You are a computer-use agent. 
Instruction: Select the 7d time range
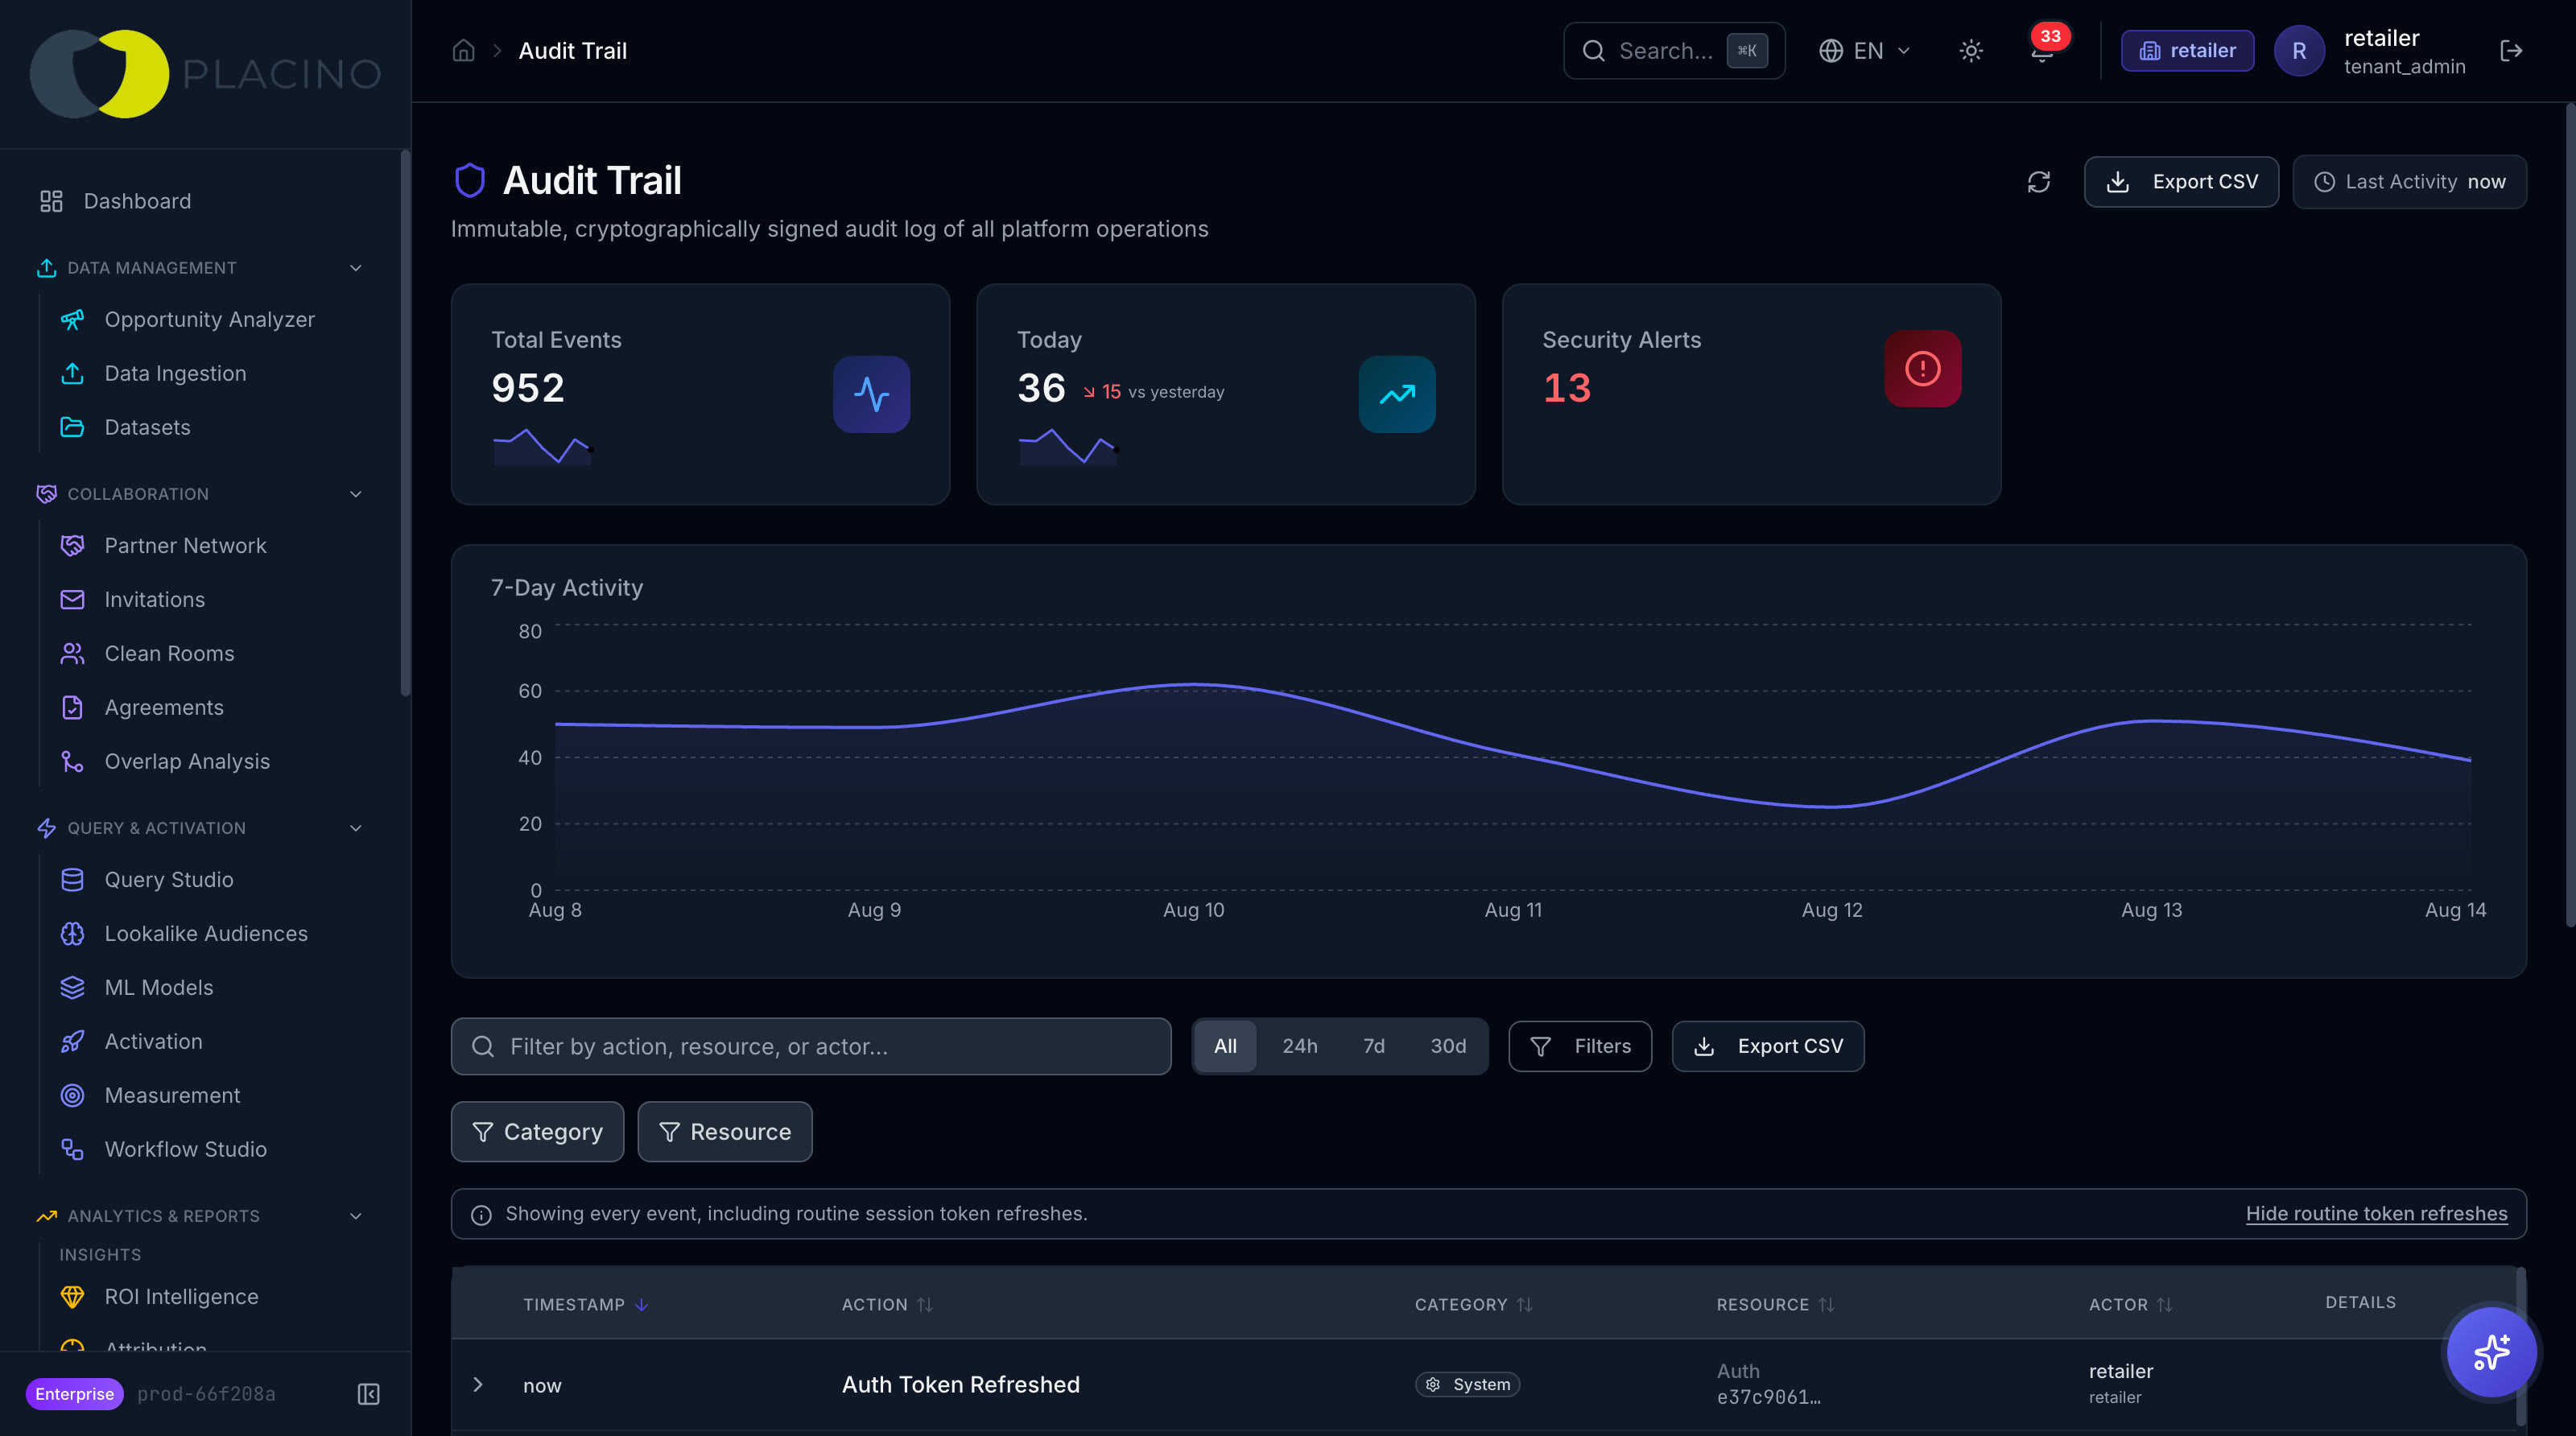coord(1373,1046)
